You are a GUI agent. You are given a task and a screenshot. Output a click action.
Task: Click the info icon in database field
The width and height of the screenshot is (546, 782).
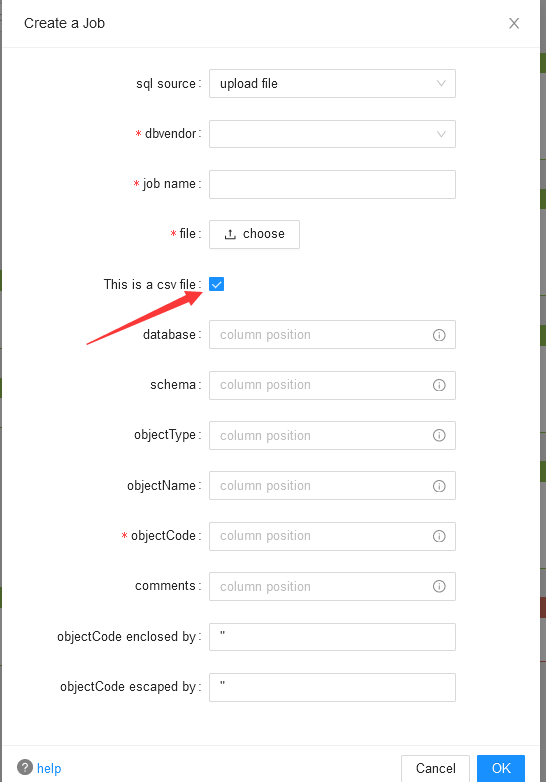[x=439, y=335]
